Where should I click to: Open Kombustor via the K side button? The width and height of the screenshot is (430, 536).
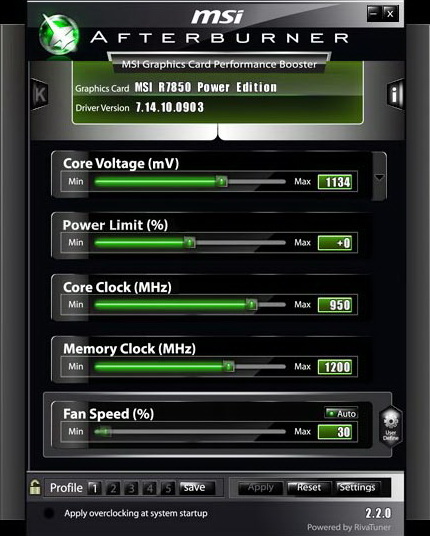(x=40, y=94)
